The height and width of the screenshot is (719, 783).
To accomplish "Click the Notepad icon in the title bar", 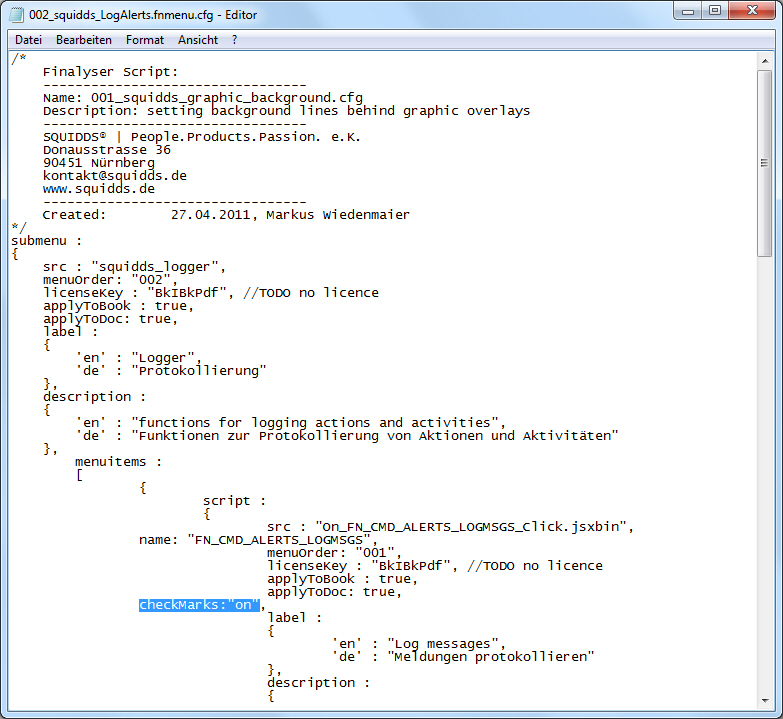I will point(16,14).
